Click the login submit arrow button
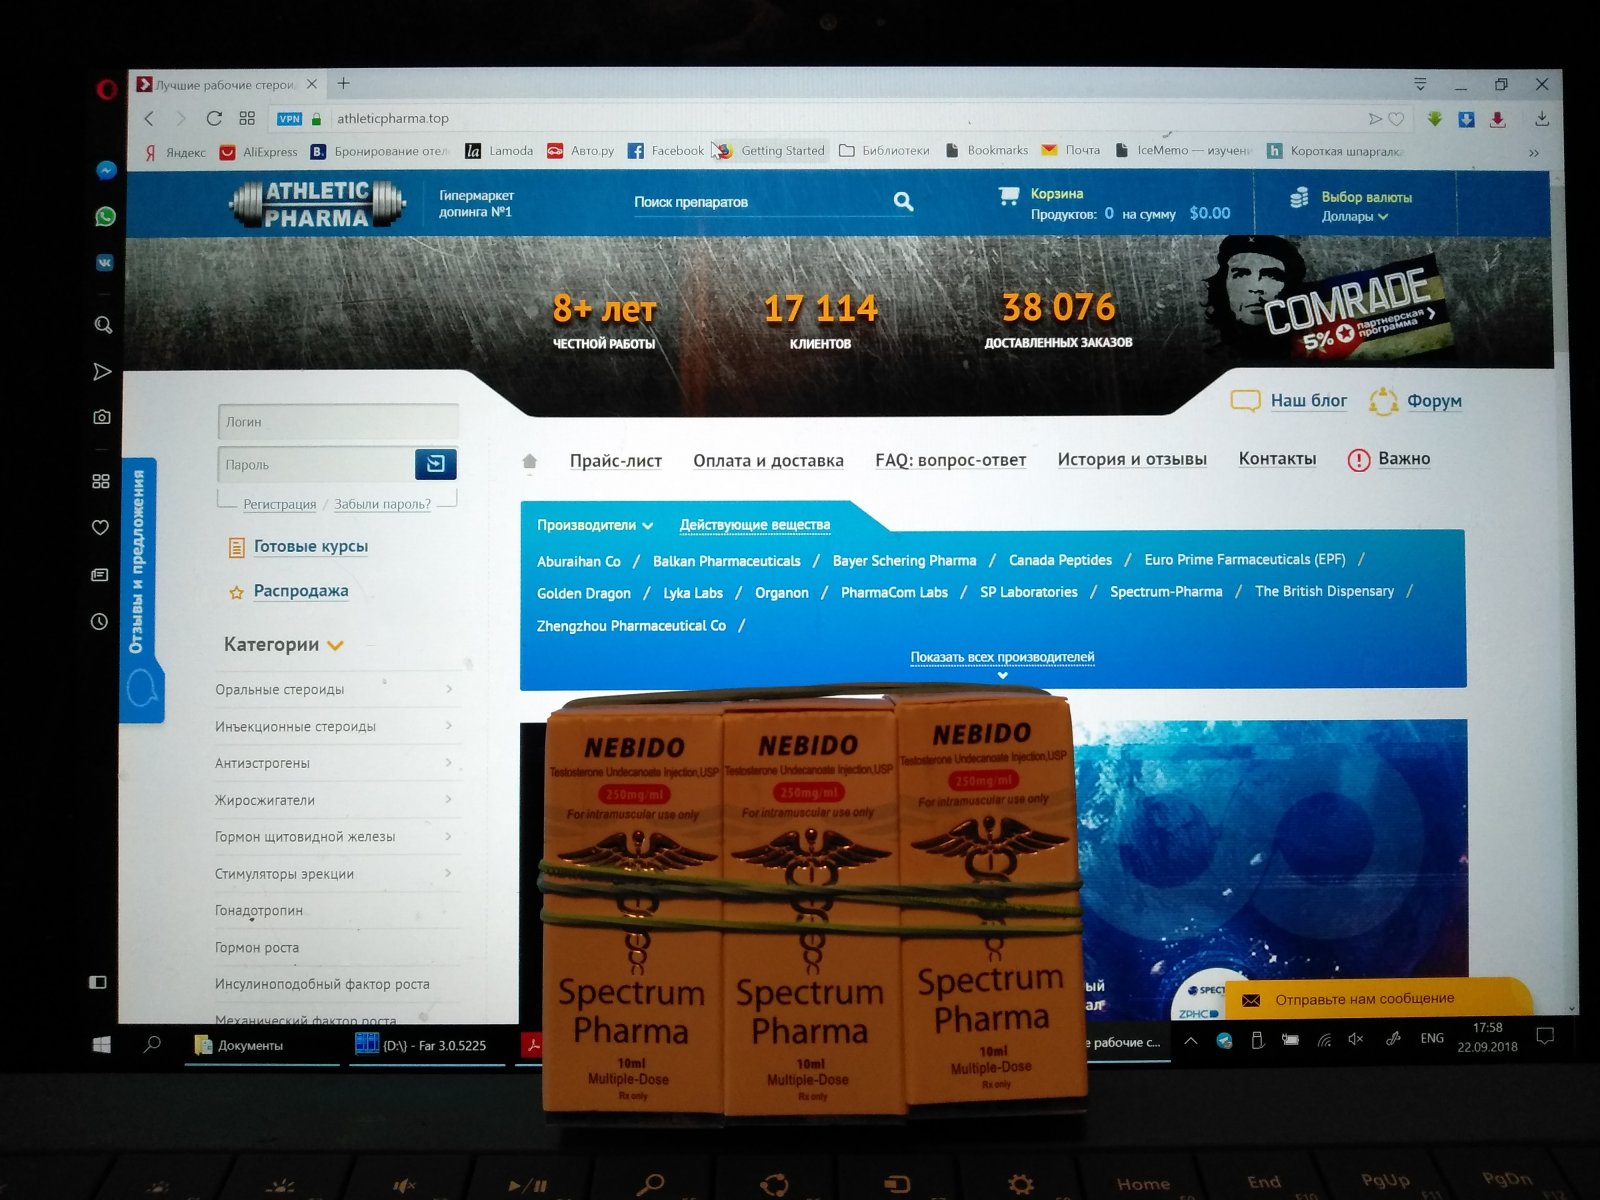1600x1200 pixels. tap(435, 464)
